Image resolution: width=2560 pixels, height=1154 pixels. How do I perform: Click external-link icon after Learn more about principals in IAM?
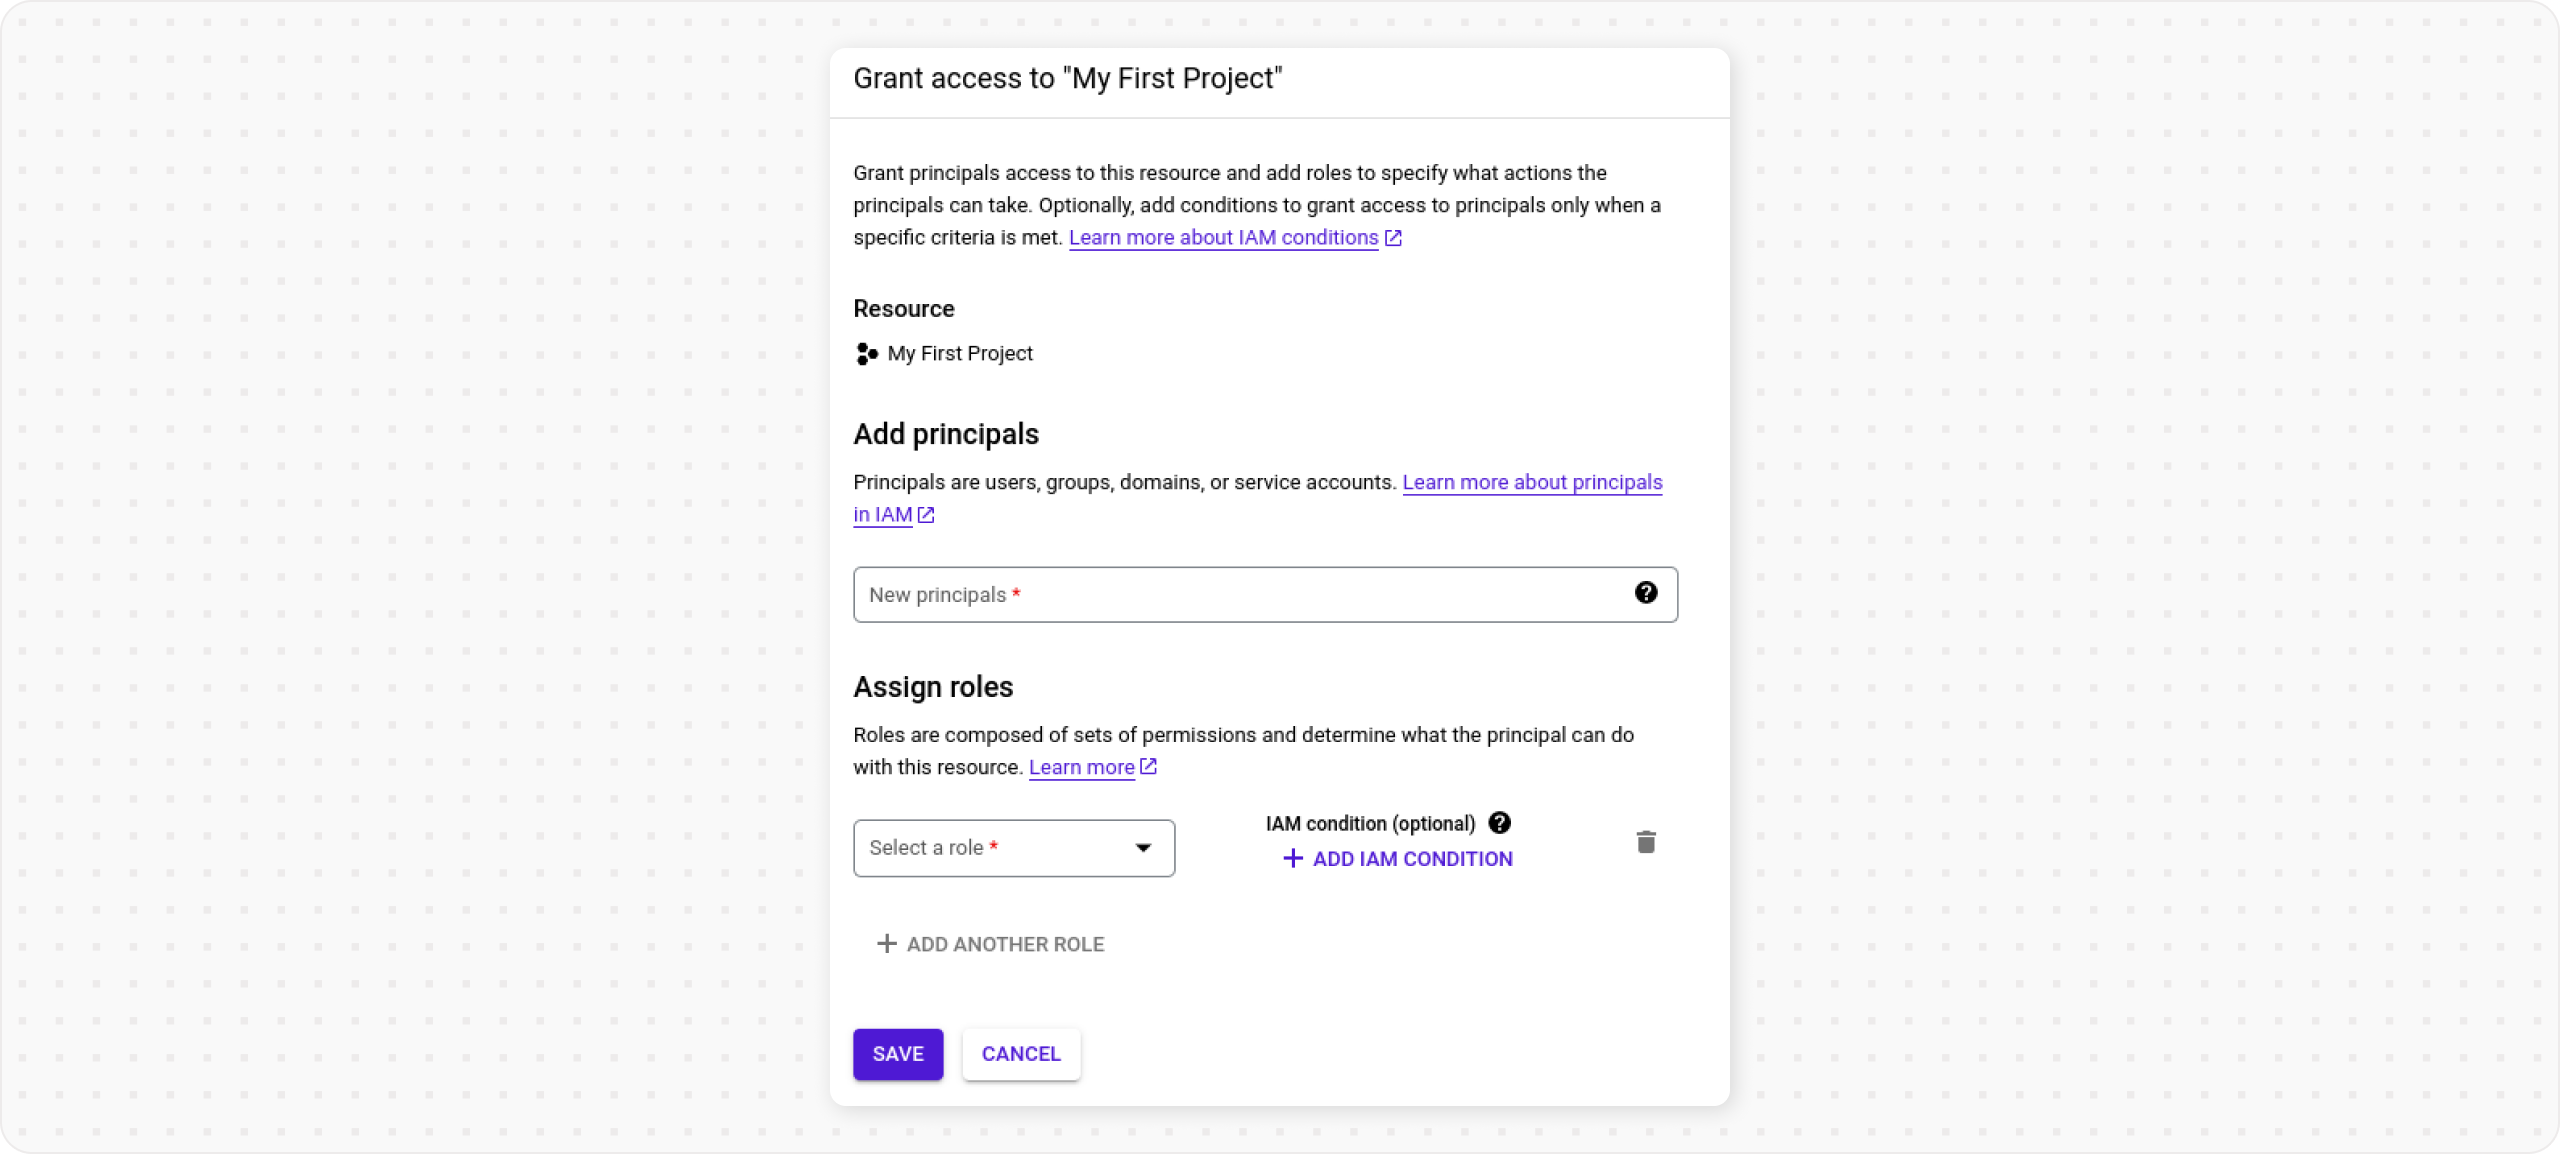(925, 515)
